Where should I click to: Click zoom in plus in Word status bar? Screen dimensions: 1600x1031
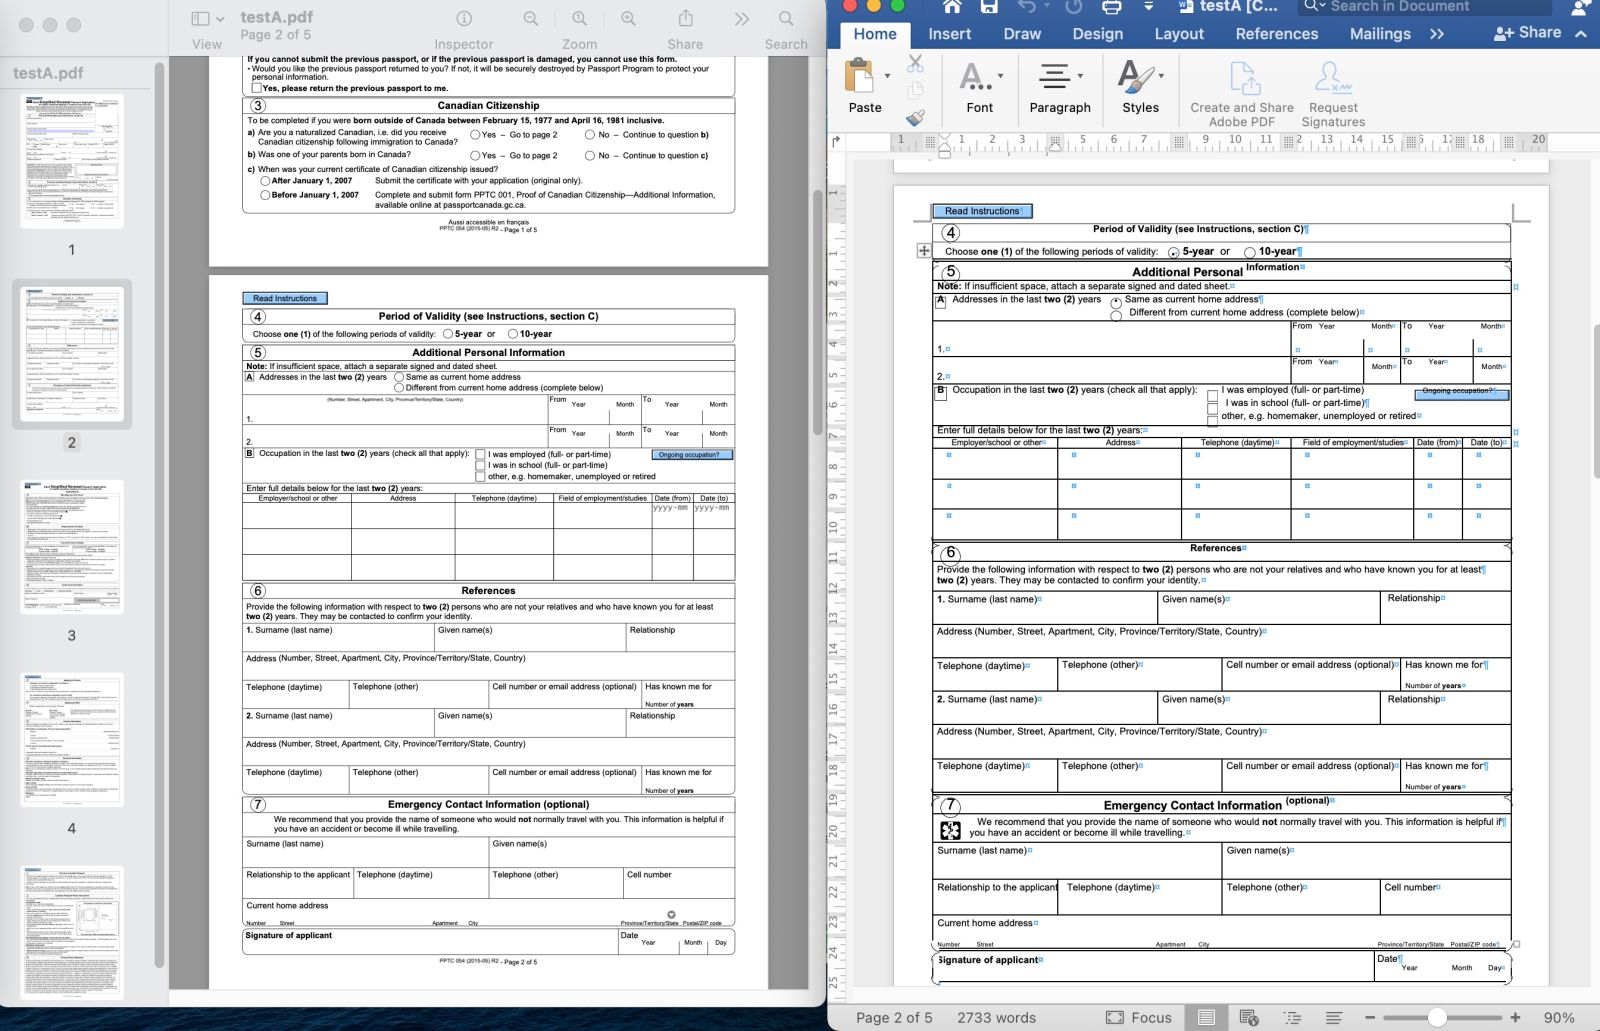(1515, 1017)
